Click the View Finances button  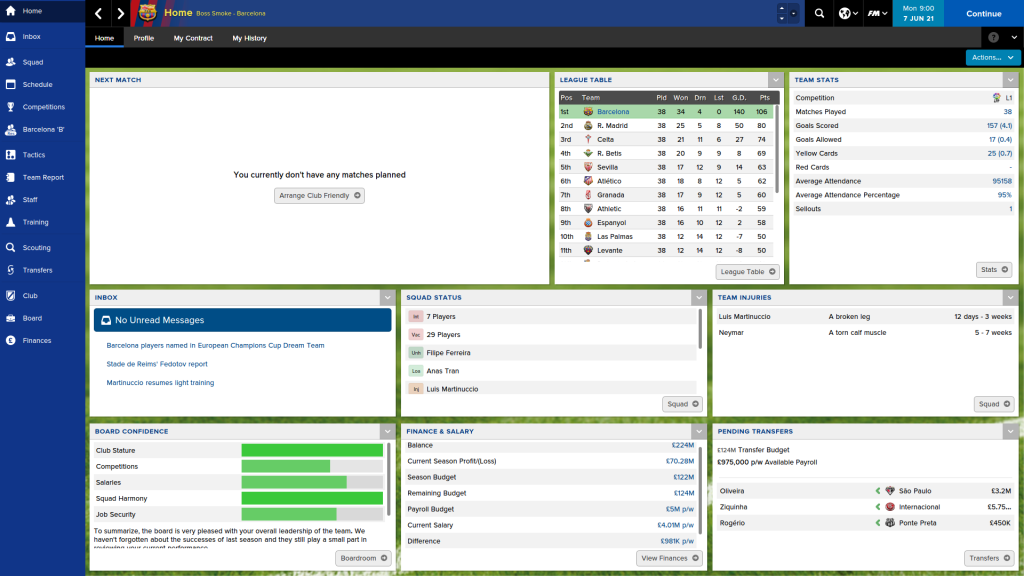(669, 558)
